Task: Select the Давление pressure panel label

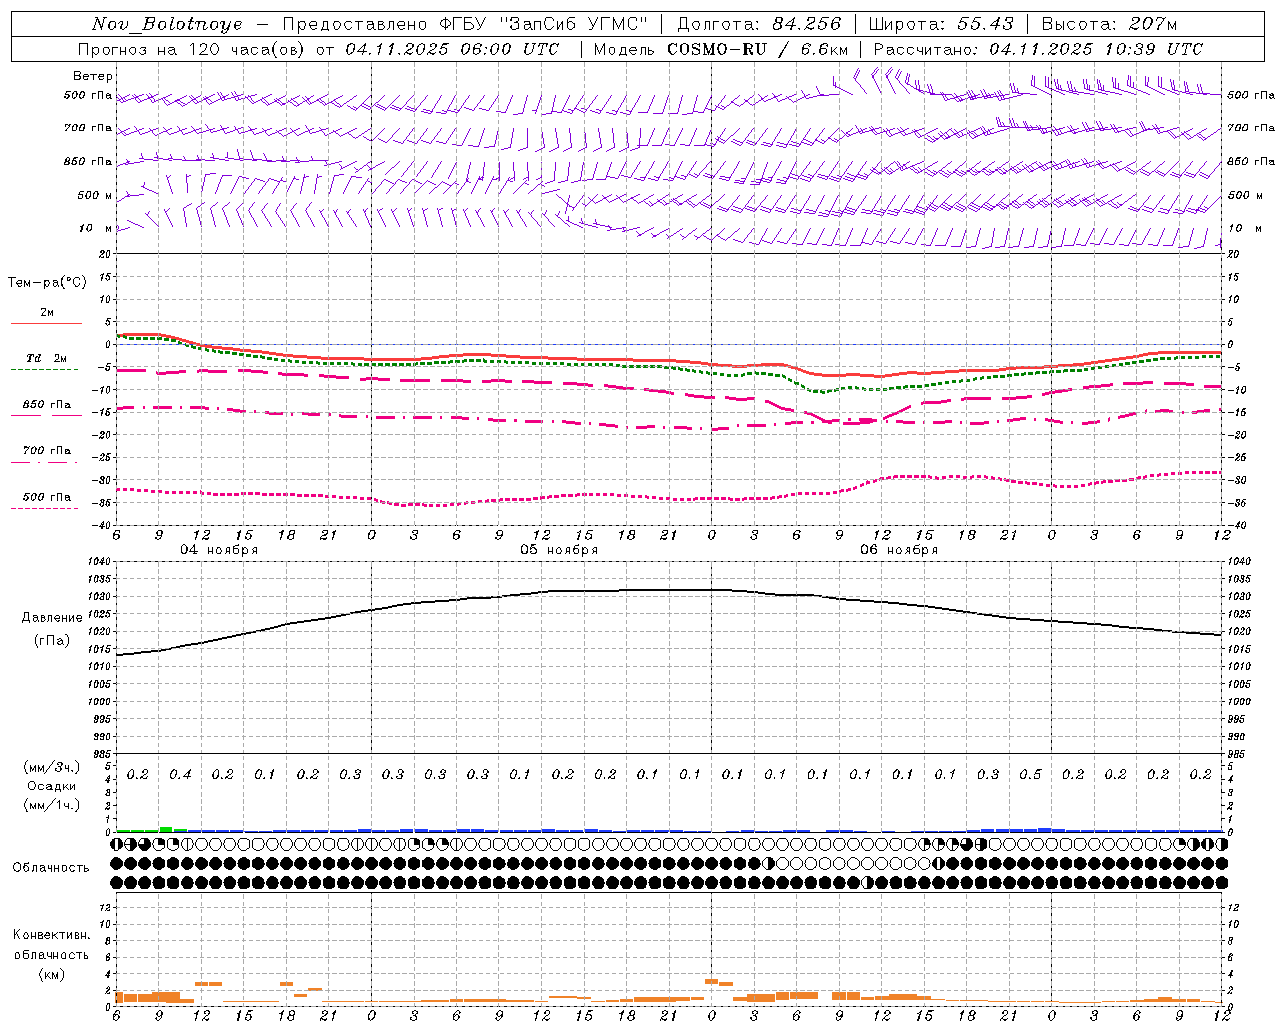Action: [52, 618]
